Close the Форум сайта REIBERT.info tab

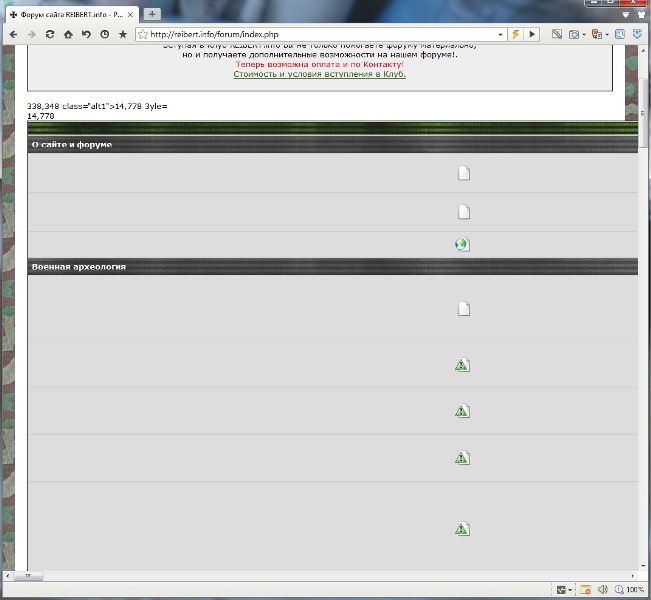130,15
